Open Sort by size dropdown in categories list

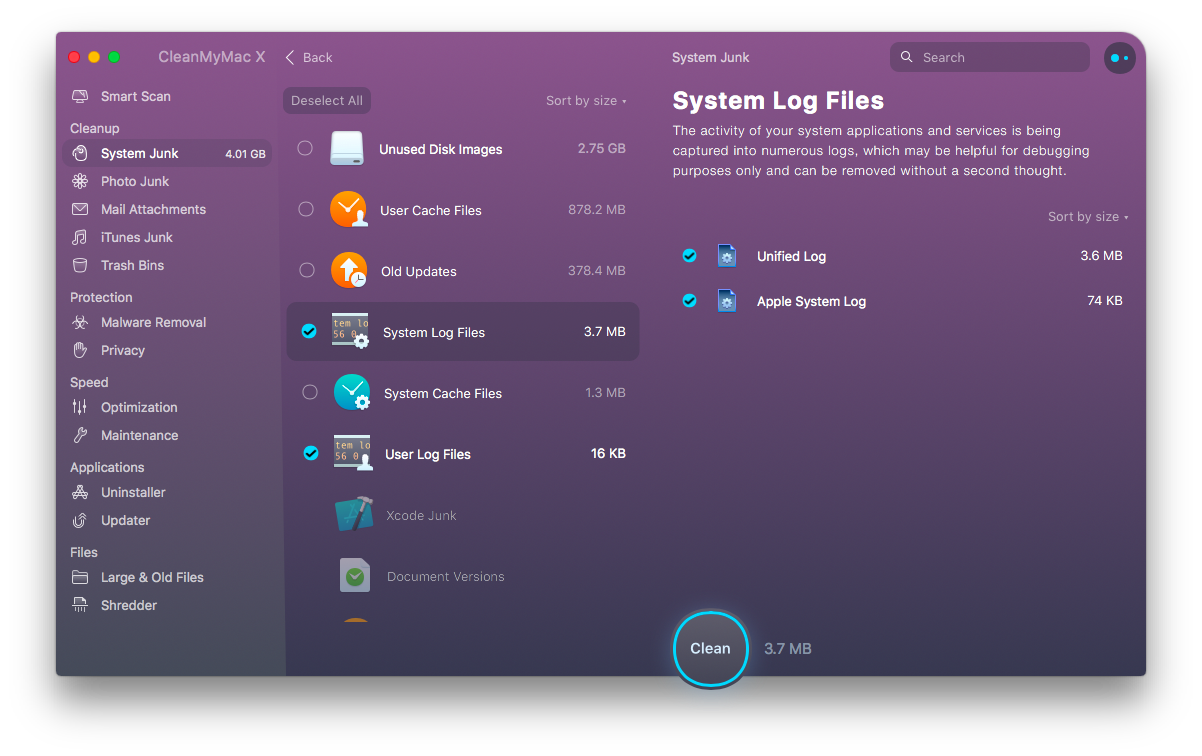tap(586, 101)
